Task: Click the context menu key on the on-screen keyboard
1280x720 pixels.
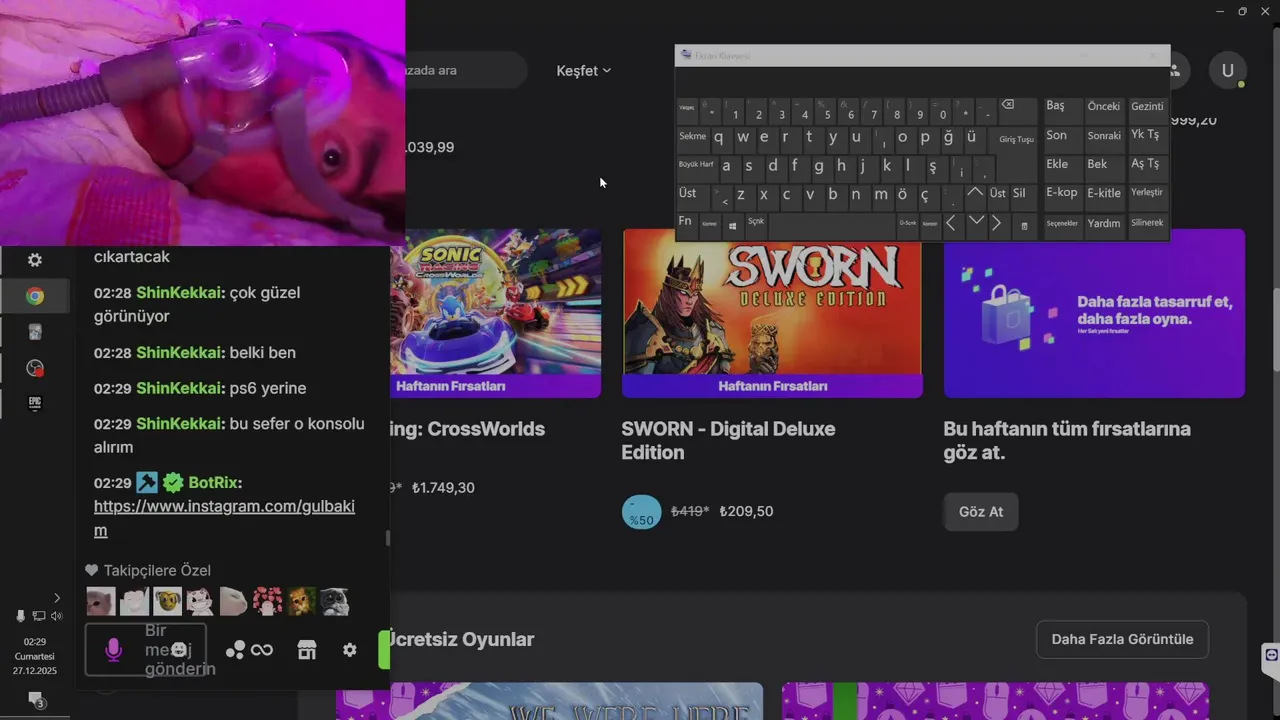Action: [1024, 226]
